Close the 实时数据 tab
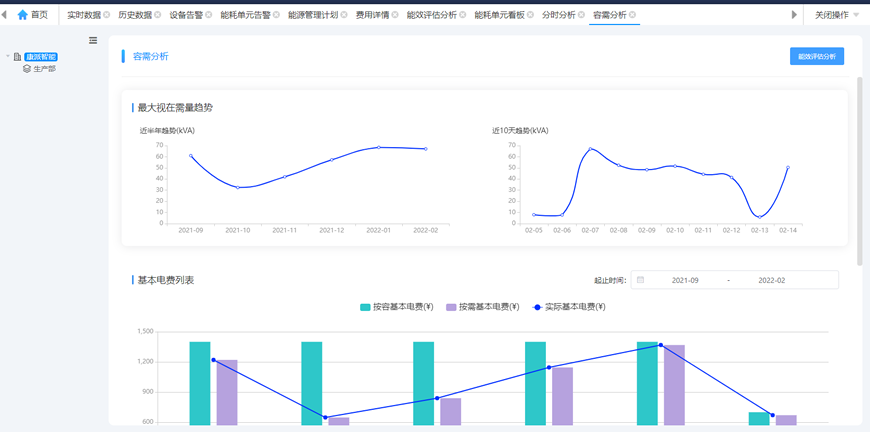 (107, 15)
